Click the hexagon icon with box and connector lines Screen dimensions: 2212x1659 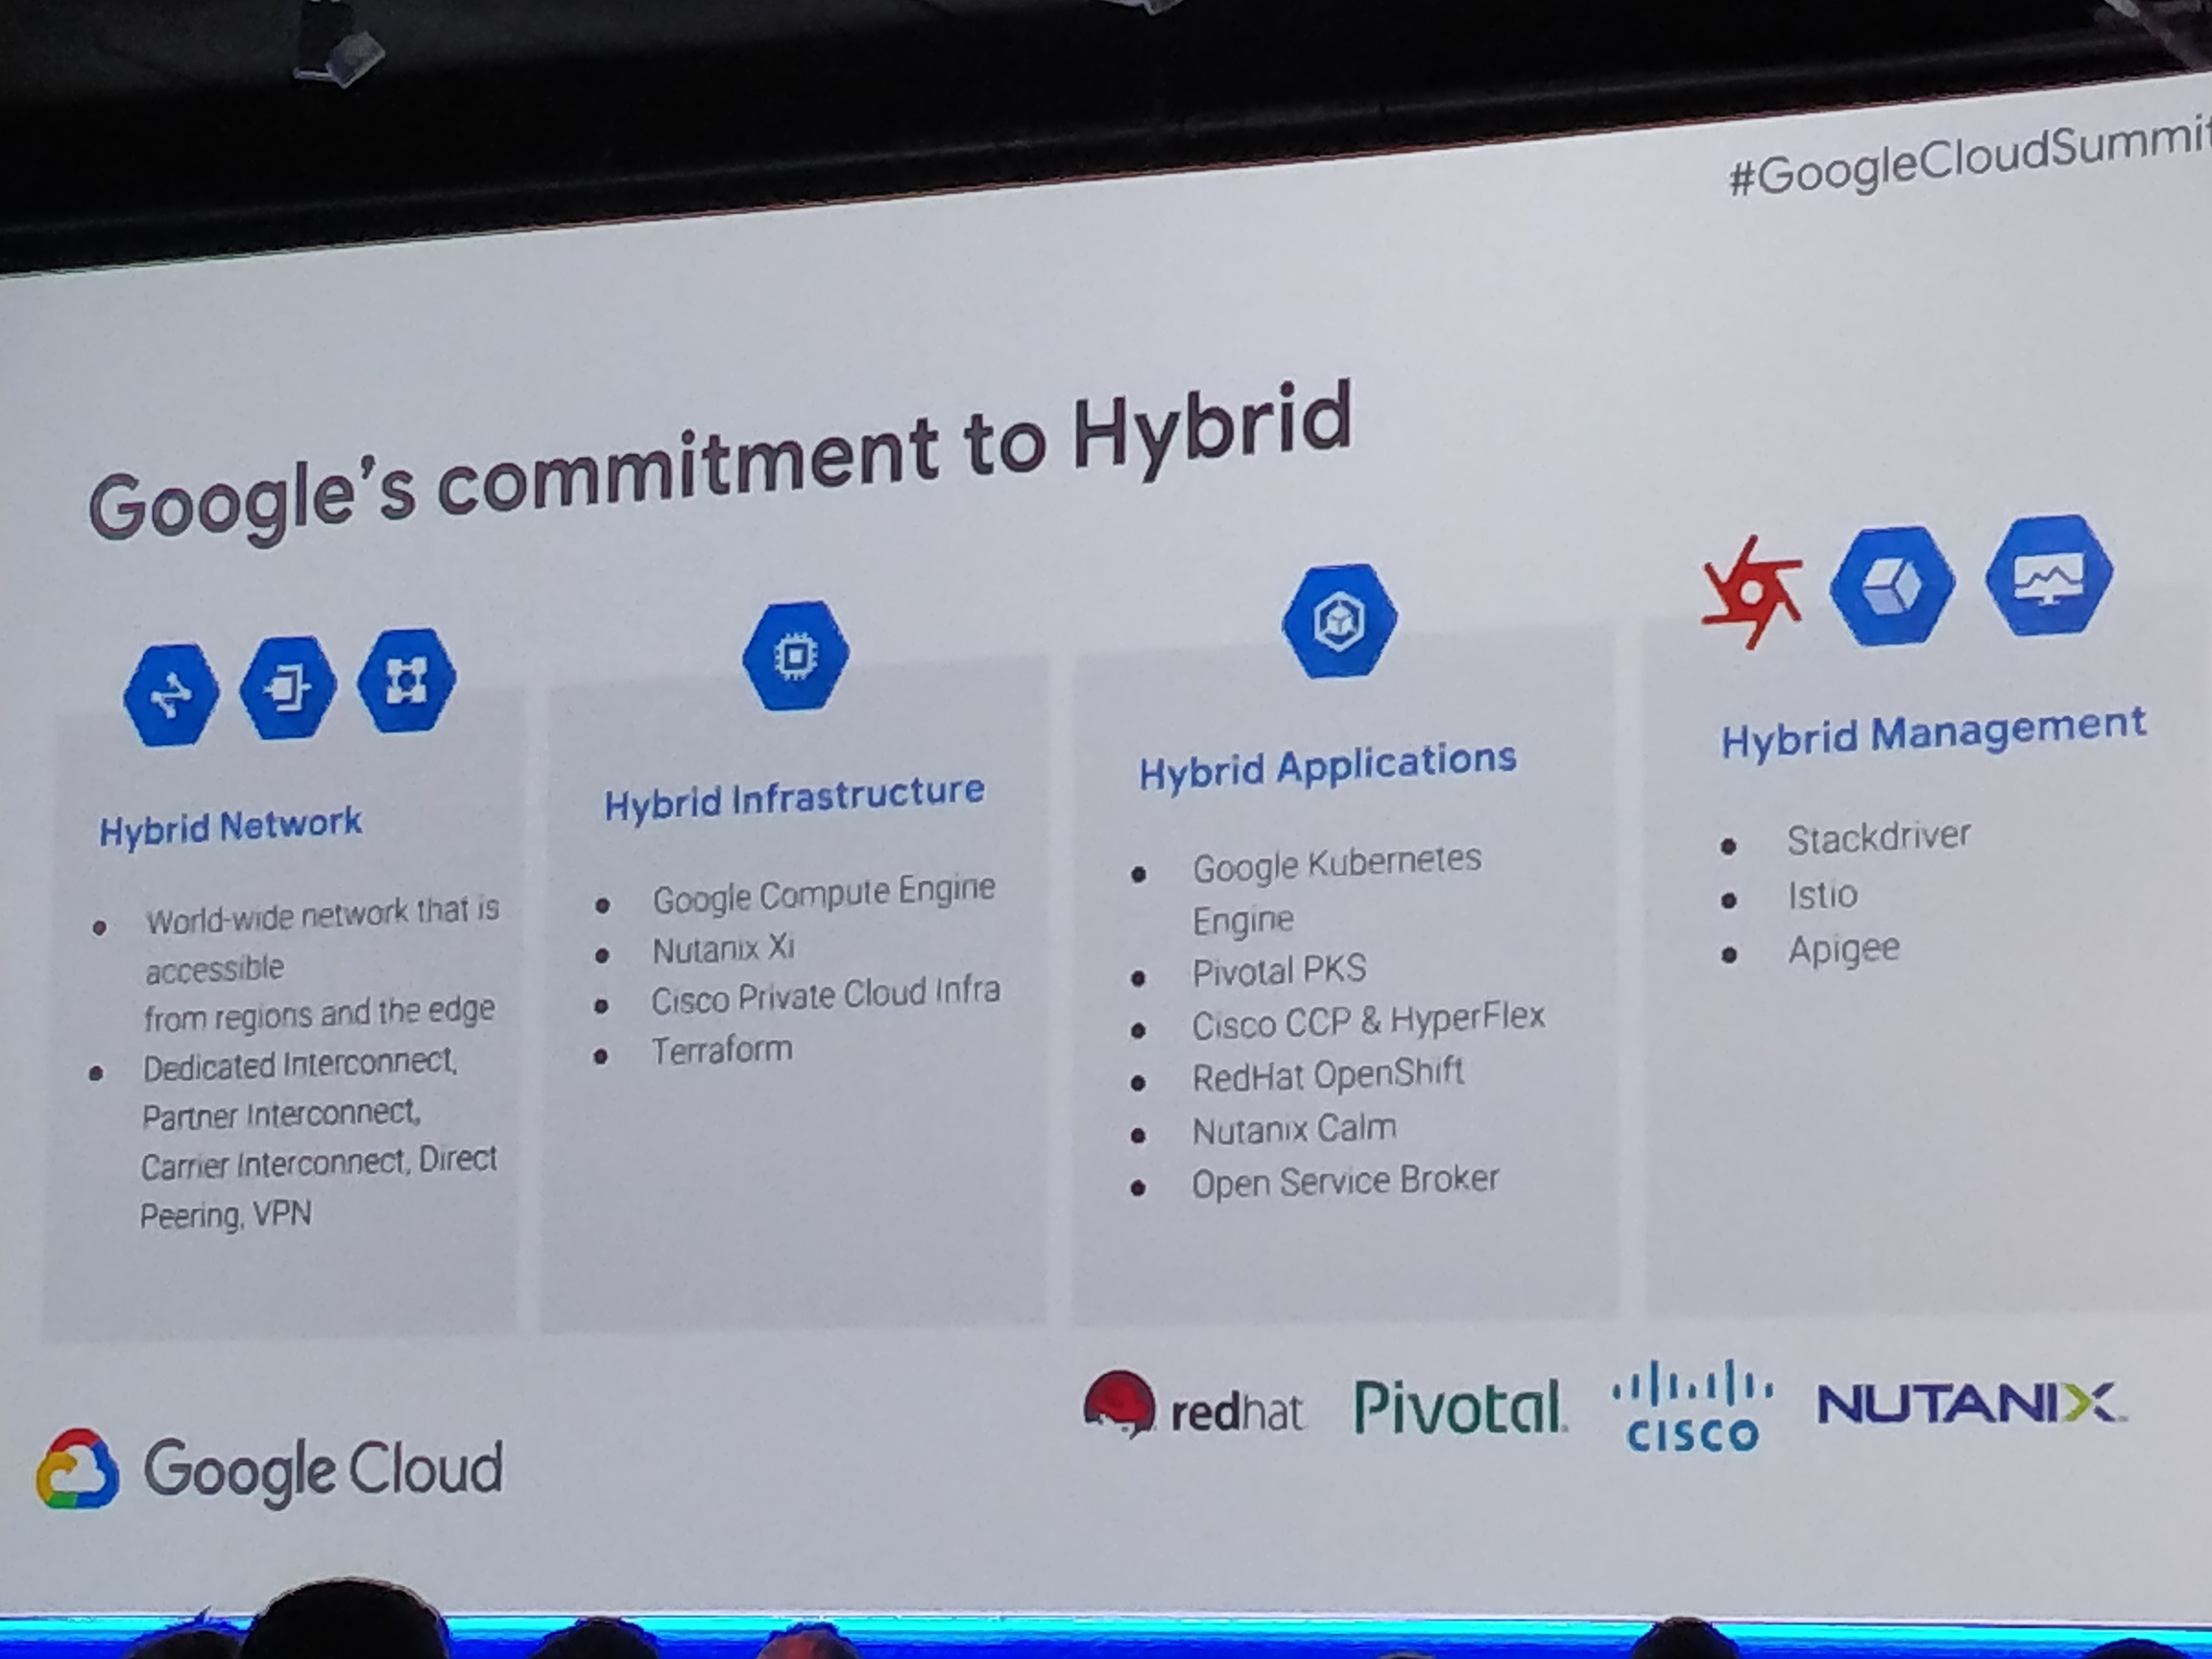(x=288, y=687)
